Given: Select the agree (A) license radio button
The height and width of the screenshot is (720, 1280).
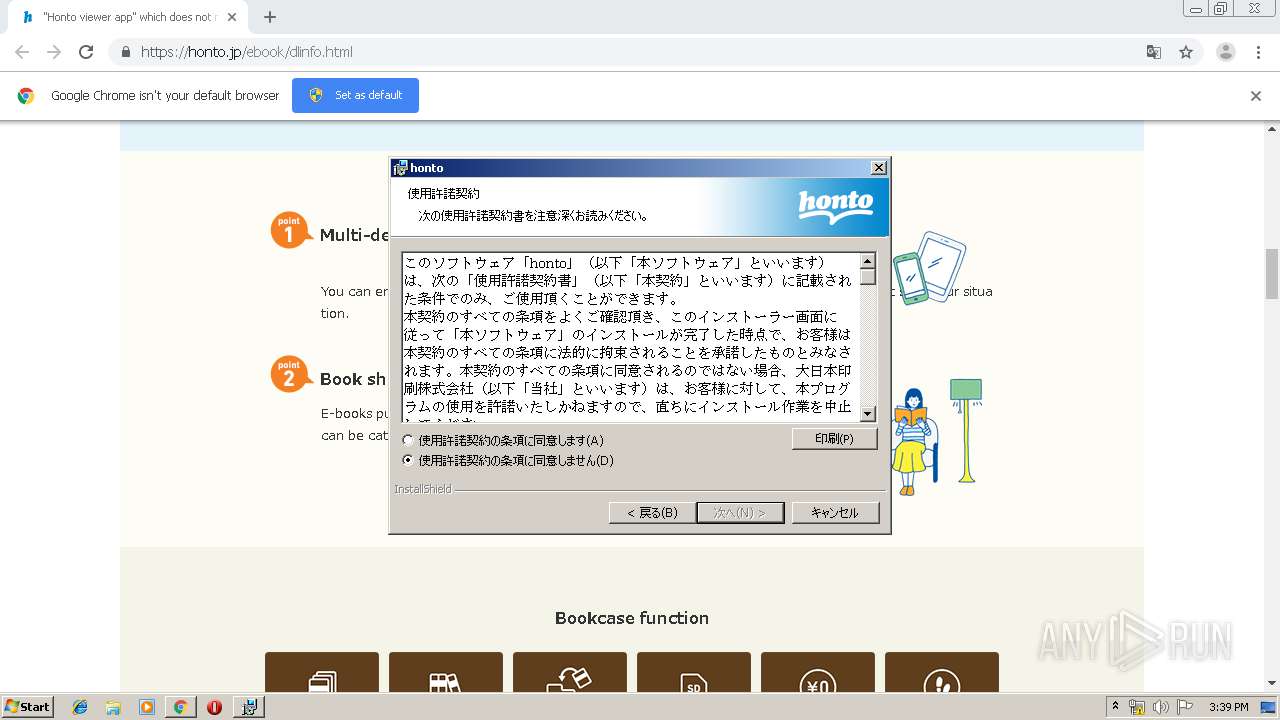Looking at the screenshot, I should tap(407, 441).
